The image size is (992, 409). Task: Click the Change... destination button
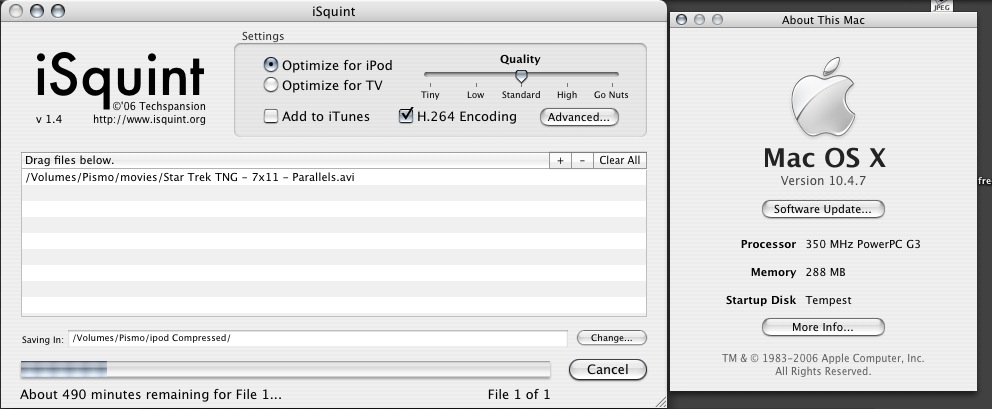pyautogui.click(x=612, y=338)
